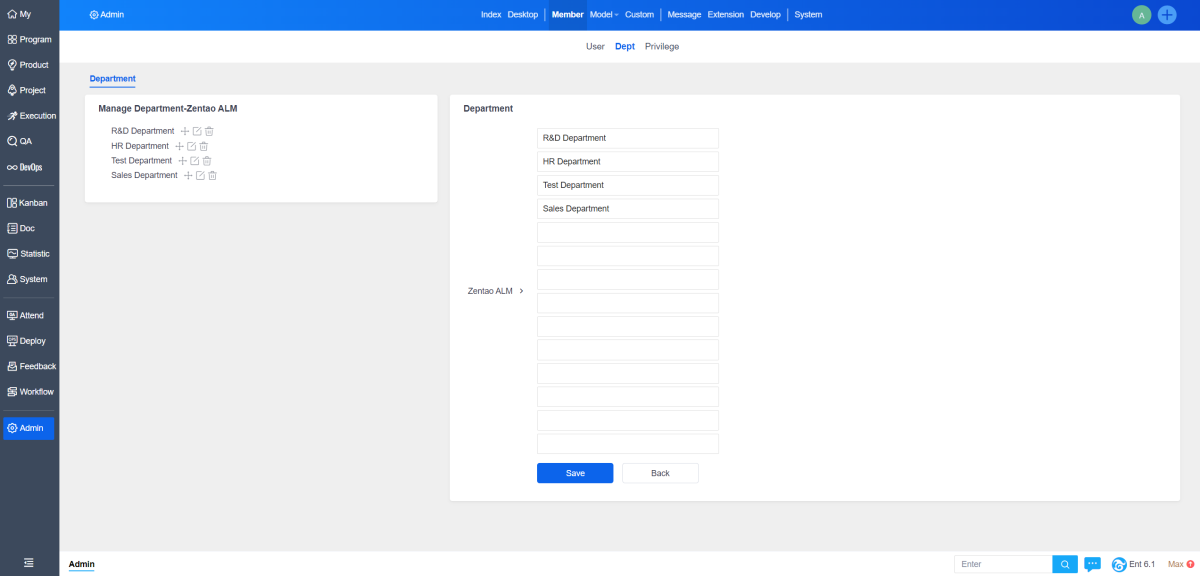Screen dimensions: 1200x576
Task: Switch to the Privilege tab
Action: (x=662, y=46)
